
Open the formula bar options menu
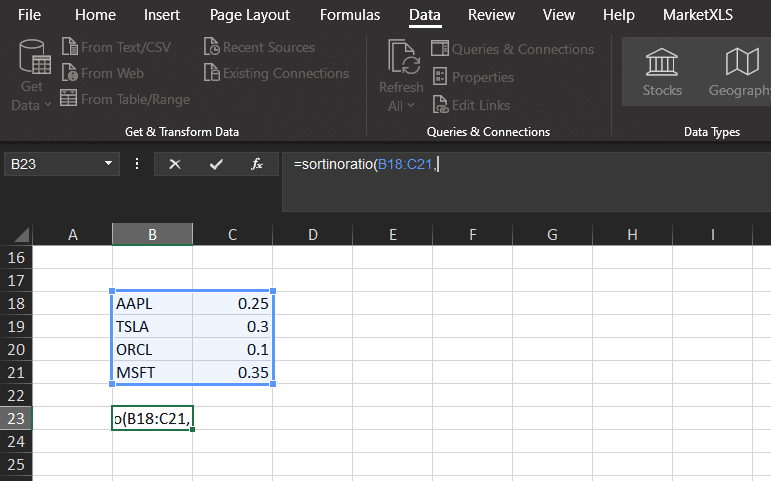137,164
